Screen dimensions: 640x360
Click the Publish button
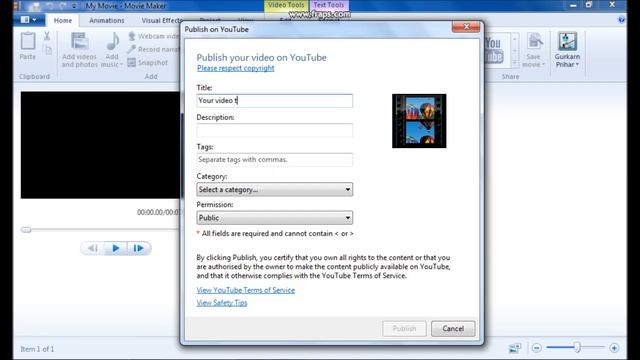404,329
